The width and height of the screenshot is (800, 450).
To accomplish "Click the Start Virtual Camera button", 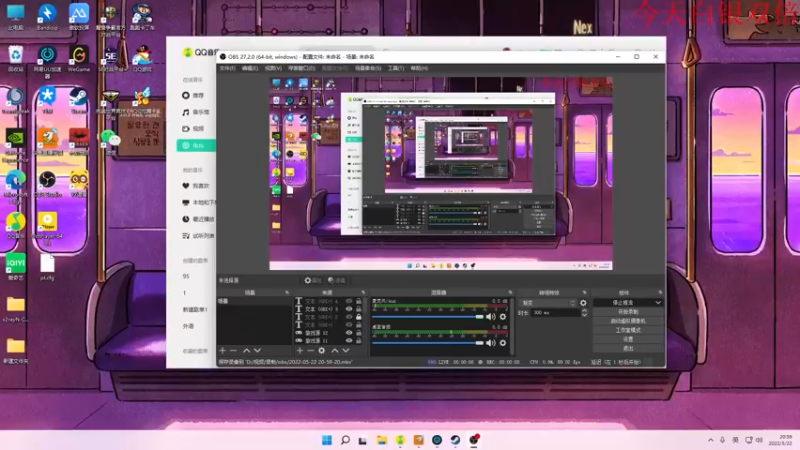I will pyautogui.click(x=628, y=321).
